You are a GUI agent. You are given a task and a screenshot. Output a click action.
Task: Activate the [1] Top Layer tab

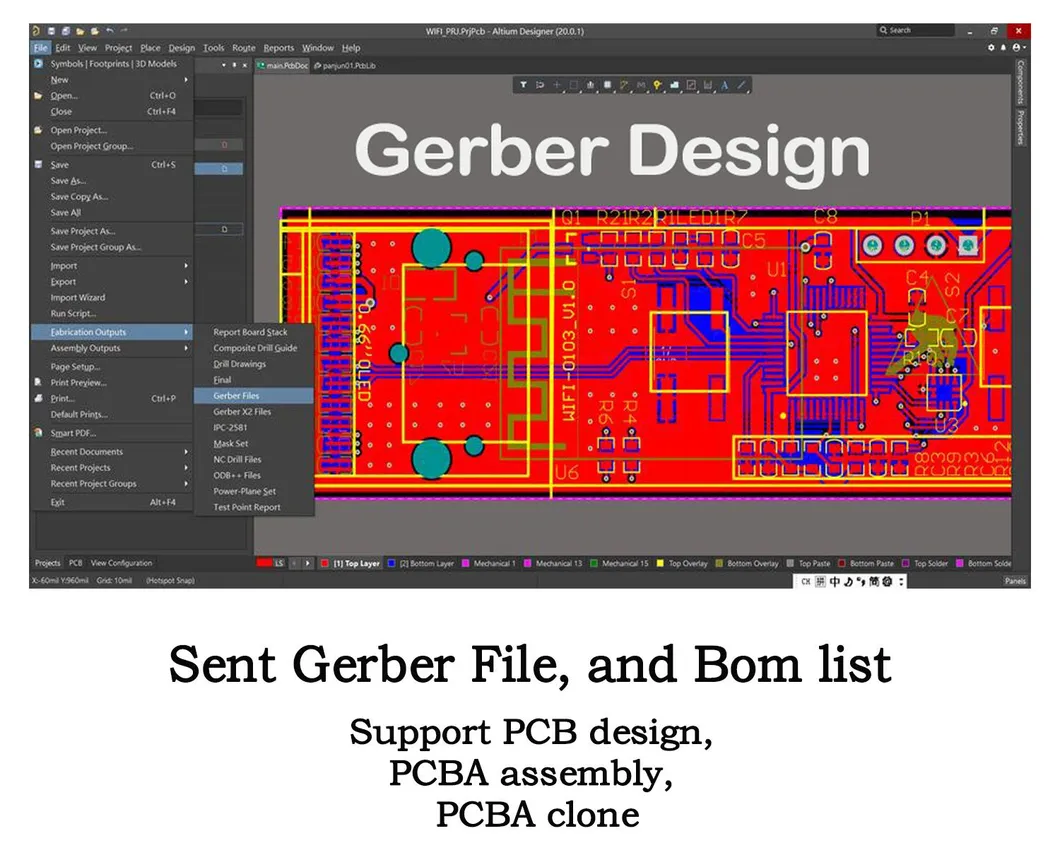pos(356,564)
